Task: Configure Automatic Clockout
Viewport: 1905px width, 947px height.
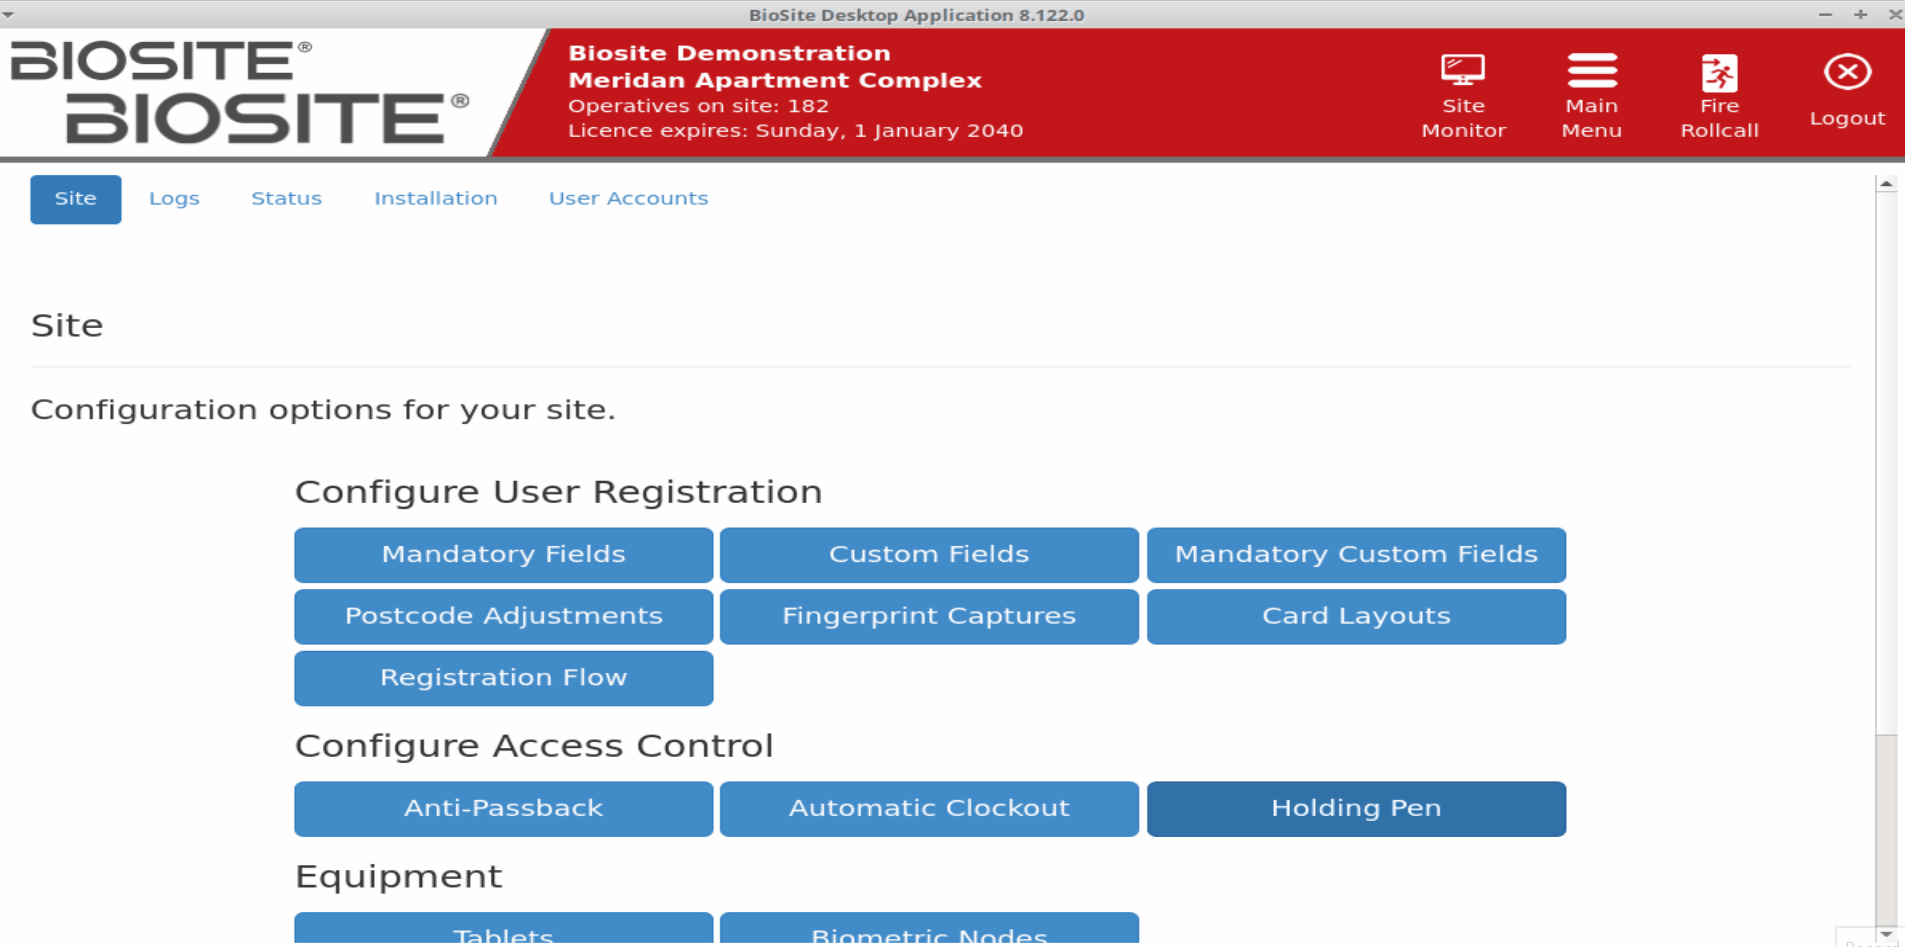Action: click(929, 809)
